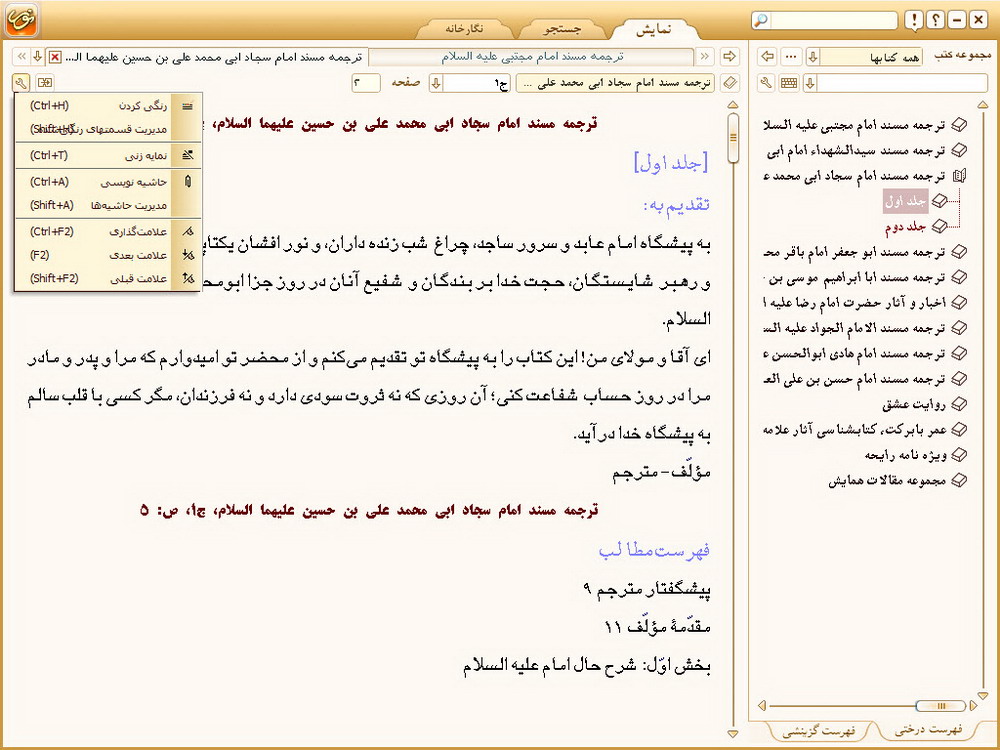This screenshot has height=750, width=1000.
Task: Click book icon of ویژه نامه رایحه
Action: (959, 455)
